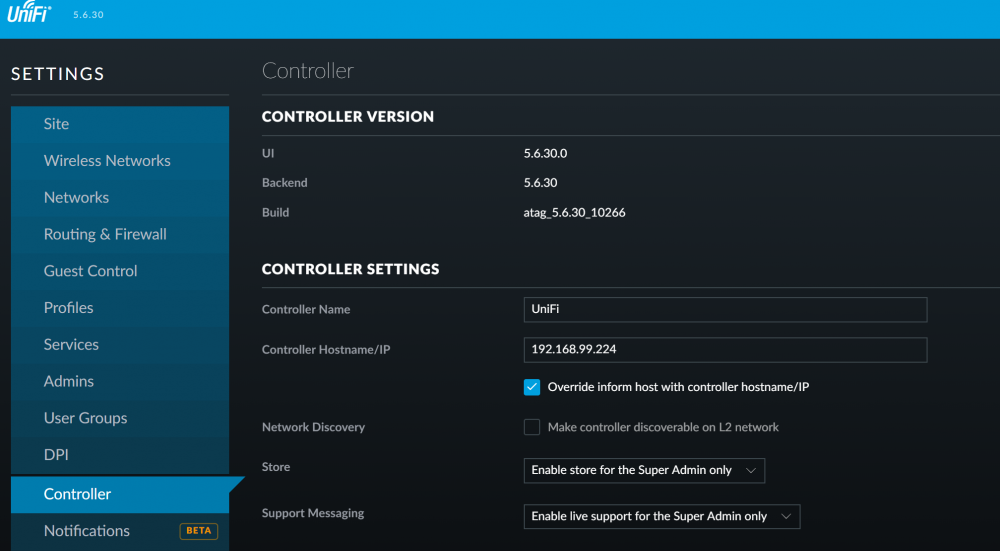Screen dimensions: 1000x551
Task: Click the Controller Name label
Action: pyautogui.click(x=306, y=309)
